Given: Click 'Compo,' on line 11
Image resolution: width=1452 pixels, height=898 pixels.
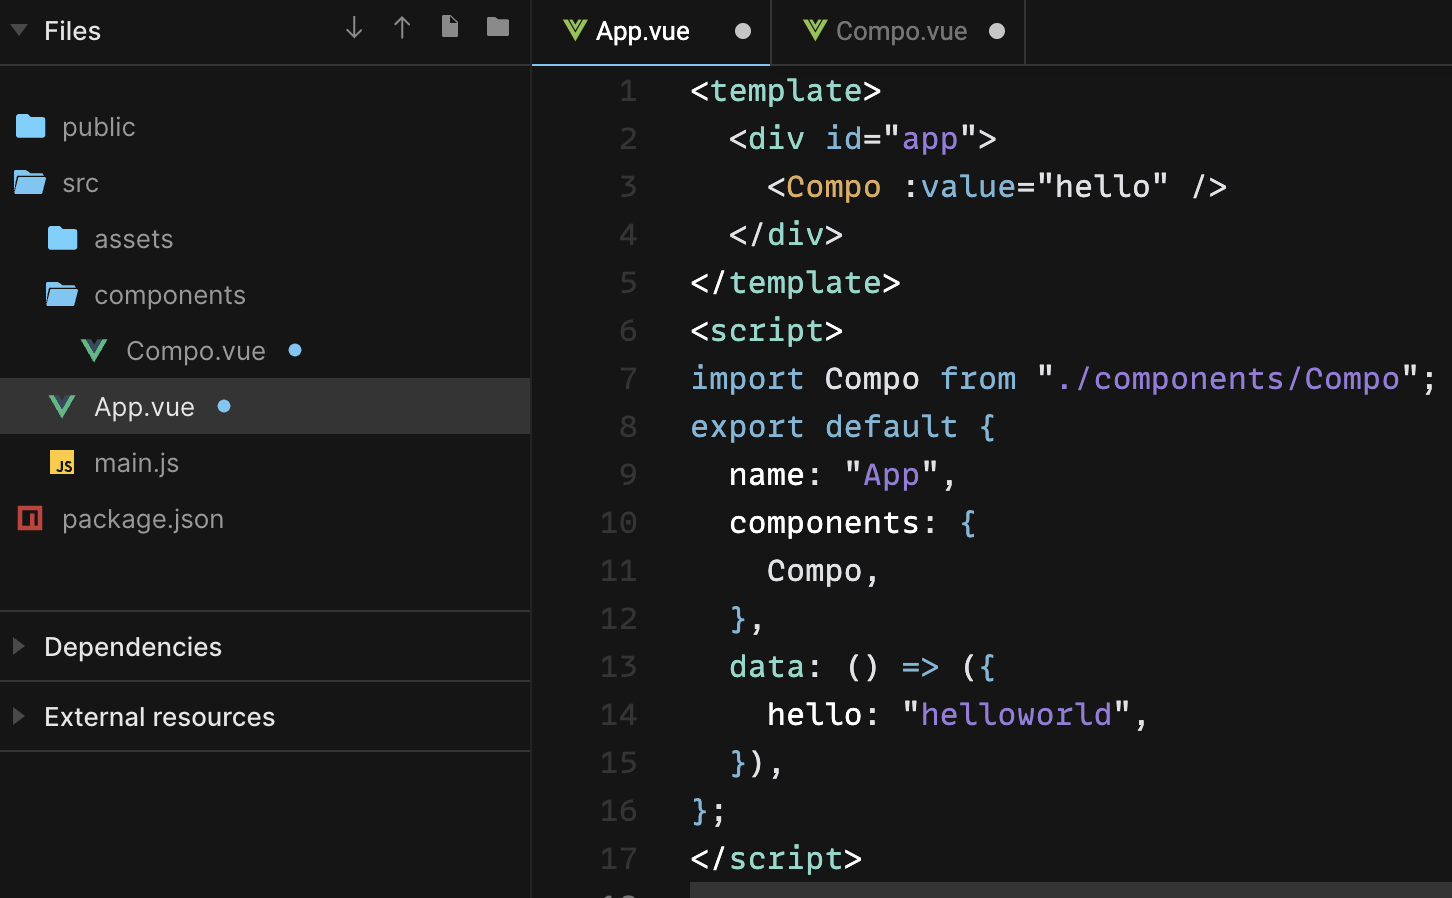Looking at the screenshot, I should tap(824, 571).
